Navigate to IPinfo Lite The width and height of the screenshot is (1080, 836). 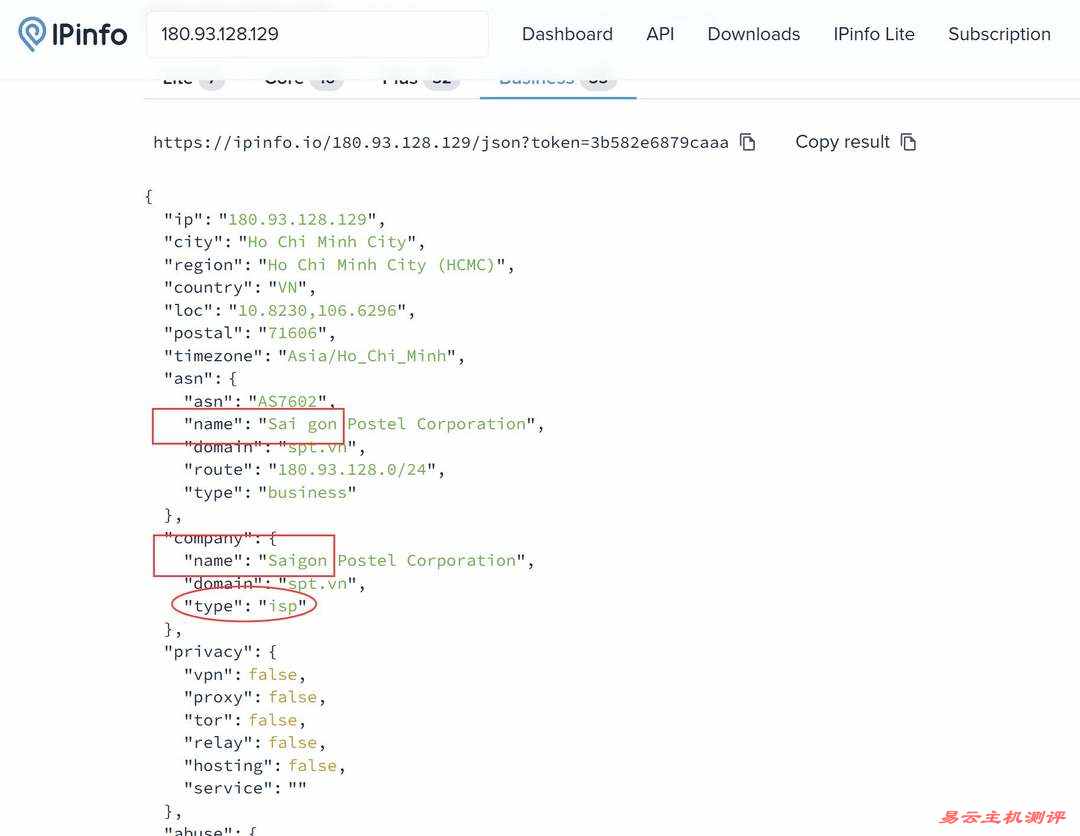(x=874, y=34)
